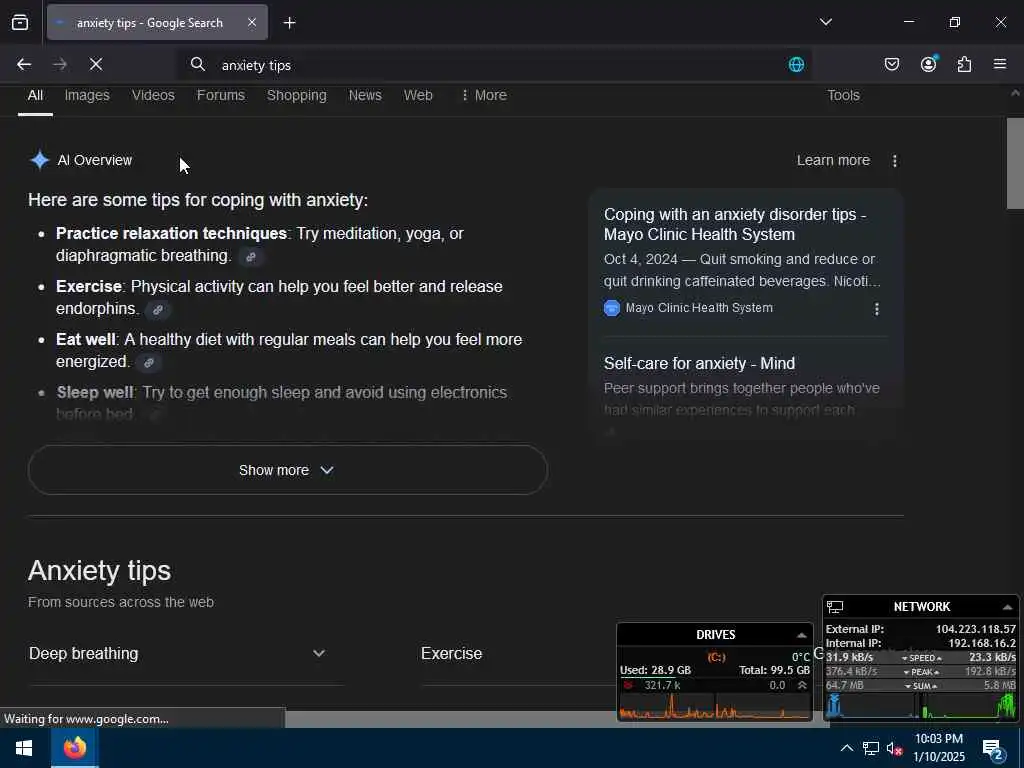Expand the Exercise section

click(x=451, y=653)
